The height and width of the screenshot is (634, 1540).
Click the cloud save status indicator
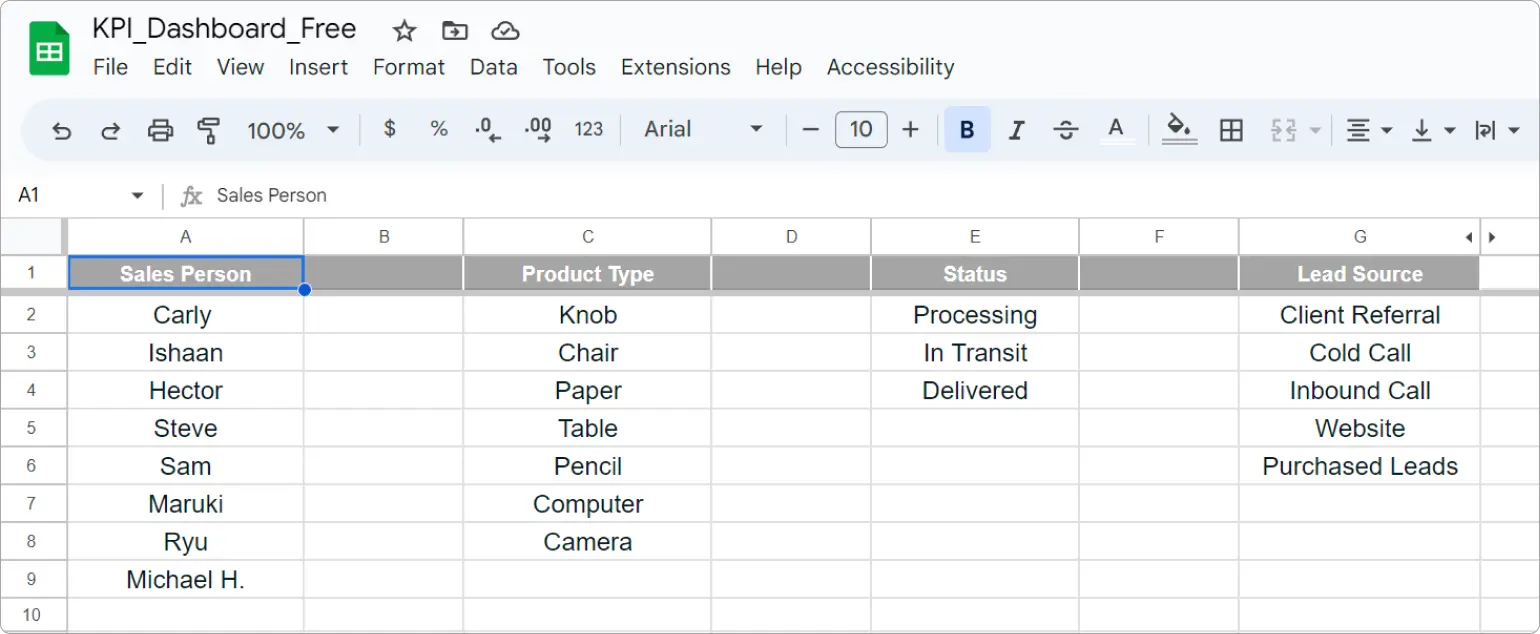coord(505,31)
